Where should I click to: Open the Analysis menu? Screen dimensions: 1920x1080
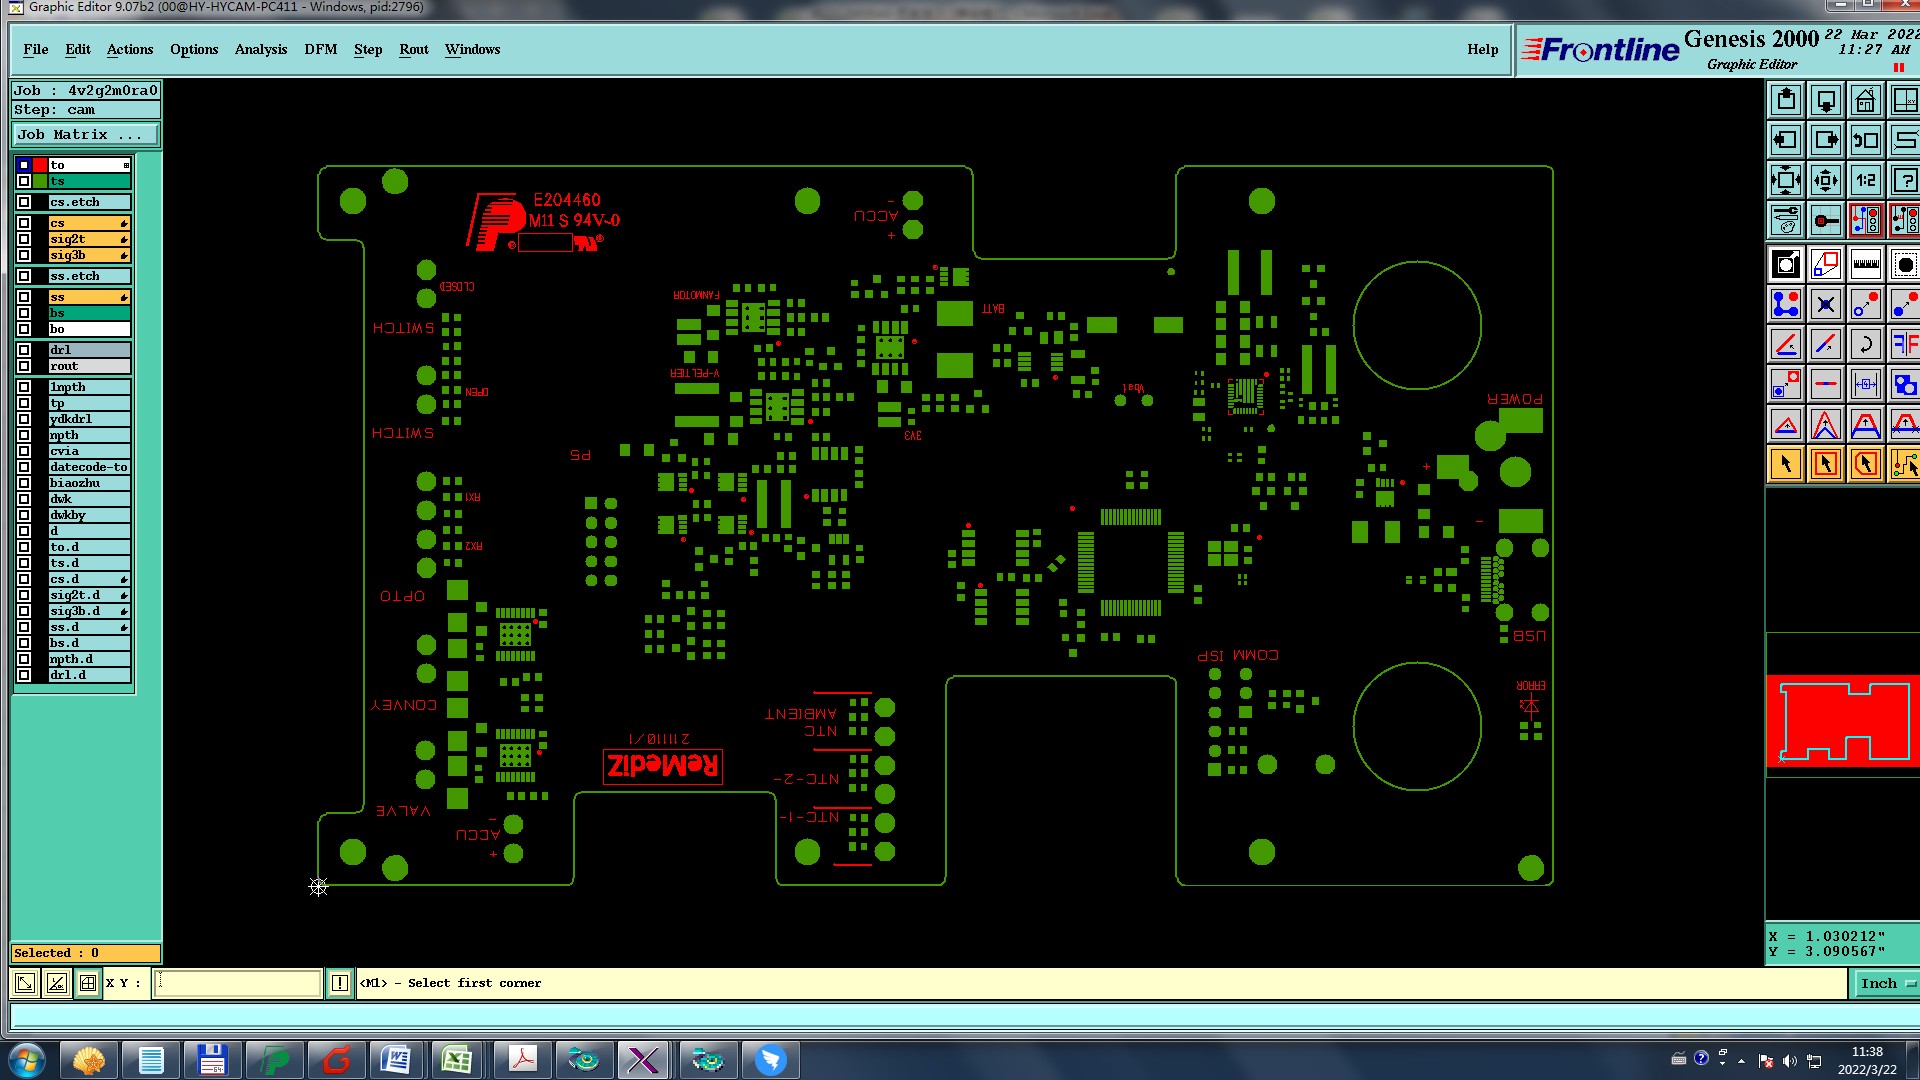(260, 49)
